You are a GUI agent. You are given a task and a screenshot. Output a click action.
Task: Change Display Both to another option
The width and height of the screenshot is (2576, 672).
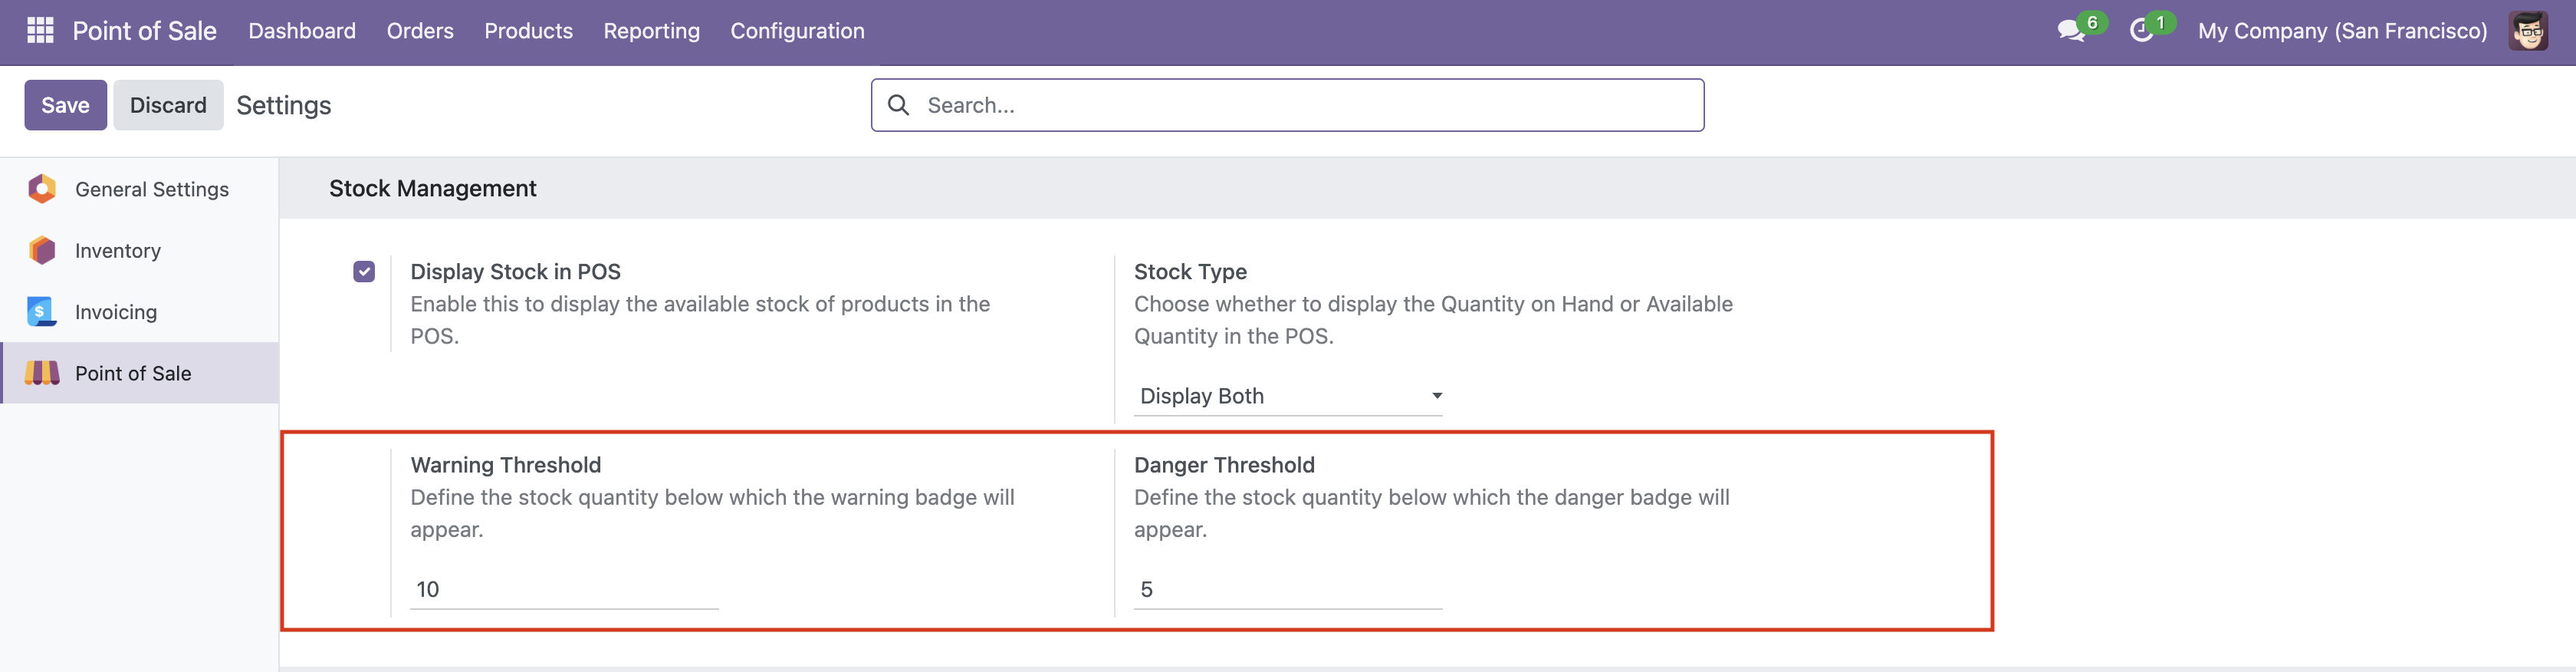click(x=1288, y=395)
